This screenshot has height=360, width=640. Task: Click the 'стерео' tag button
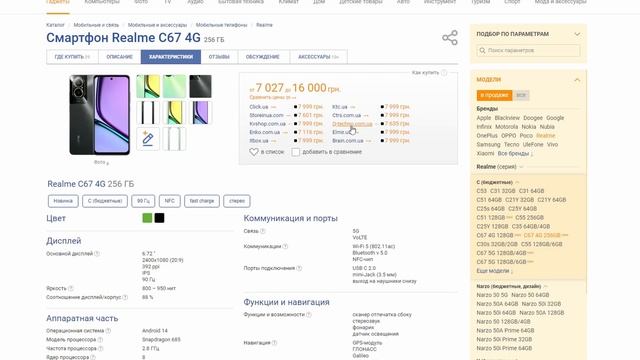click(237, 201)
